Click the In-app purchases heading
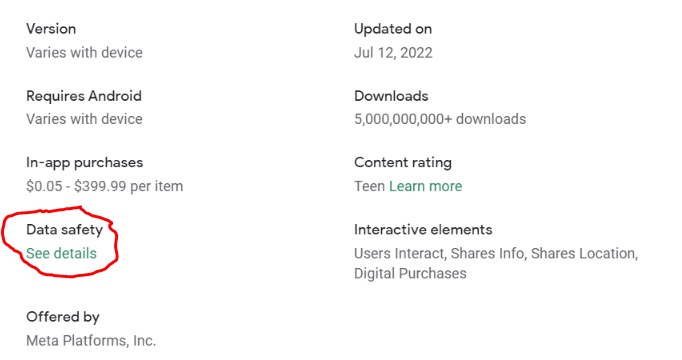 (x=84, y=163)
